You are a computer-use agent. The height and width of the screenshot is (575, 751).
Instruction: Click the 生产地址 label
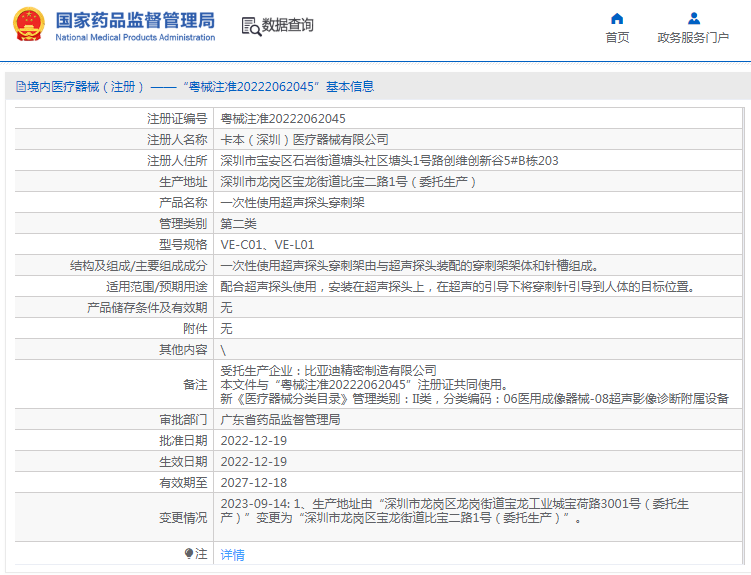coord(183,182)
